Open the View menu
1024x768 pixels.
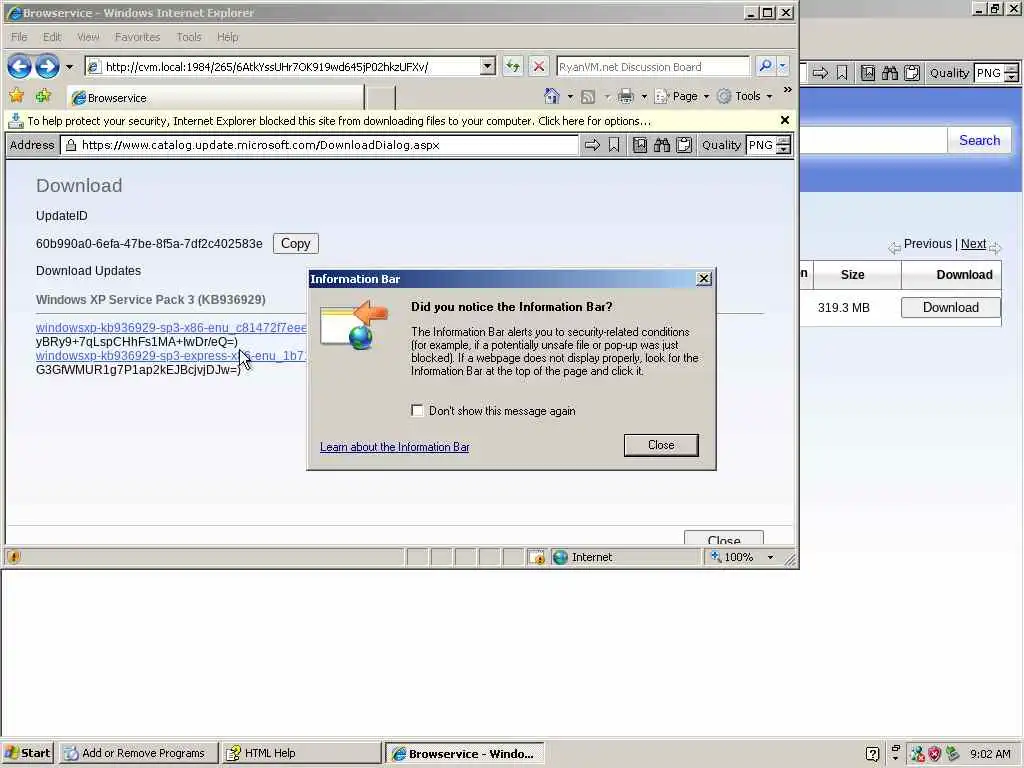[x=88, y=37]
